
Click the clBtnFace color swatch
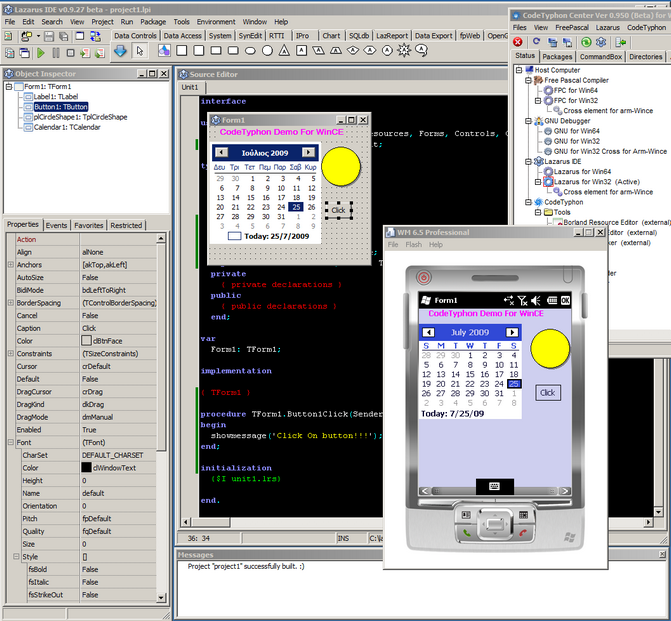[x=86, y=341]
